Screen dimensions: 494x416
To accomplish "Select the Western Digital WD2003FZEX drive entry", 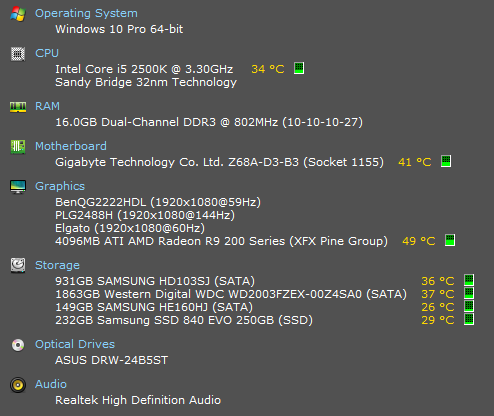I will tap(231, 294).
